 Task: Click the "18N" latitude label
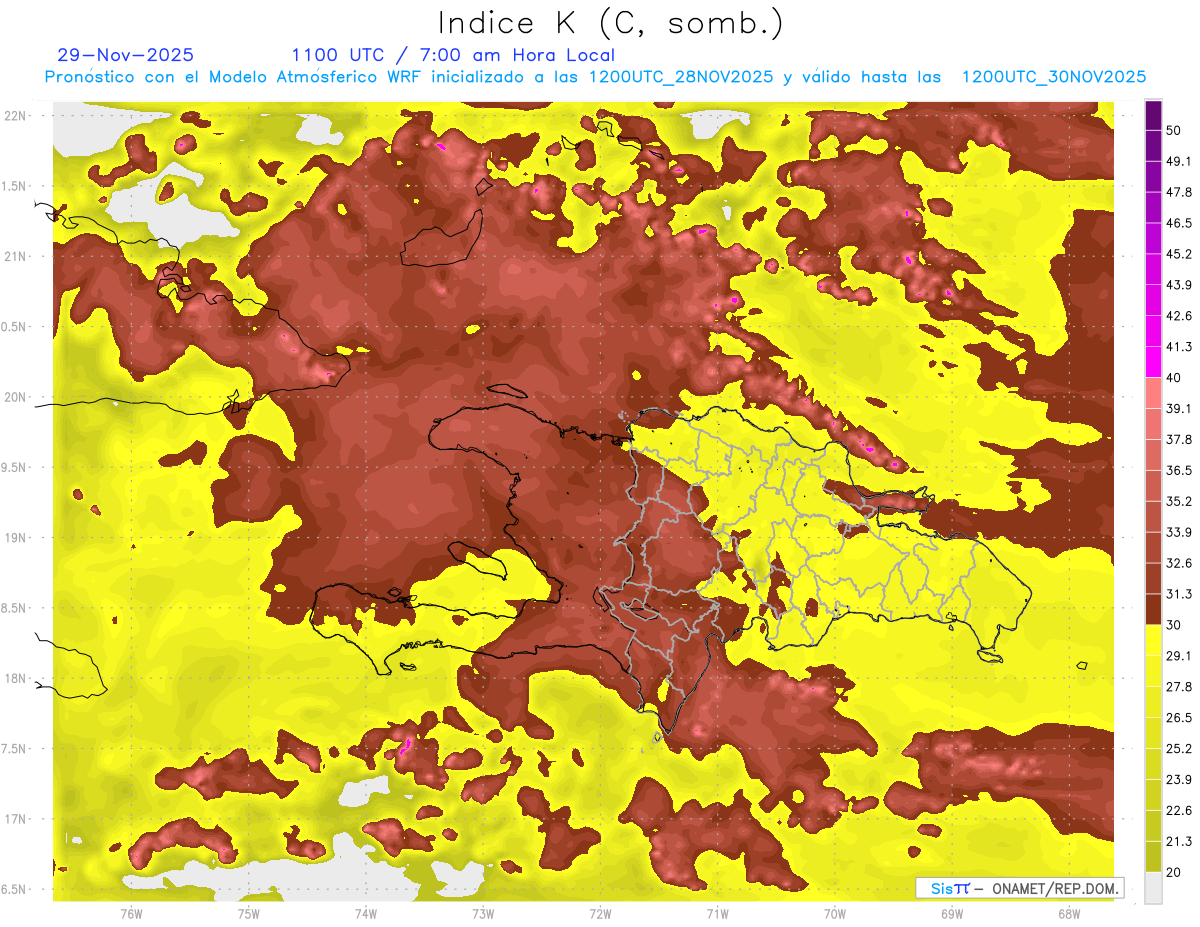[15, 678]
